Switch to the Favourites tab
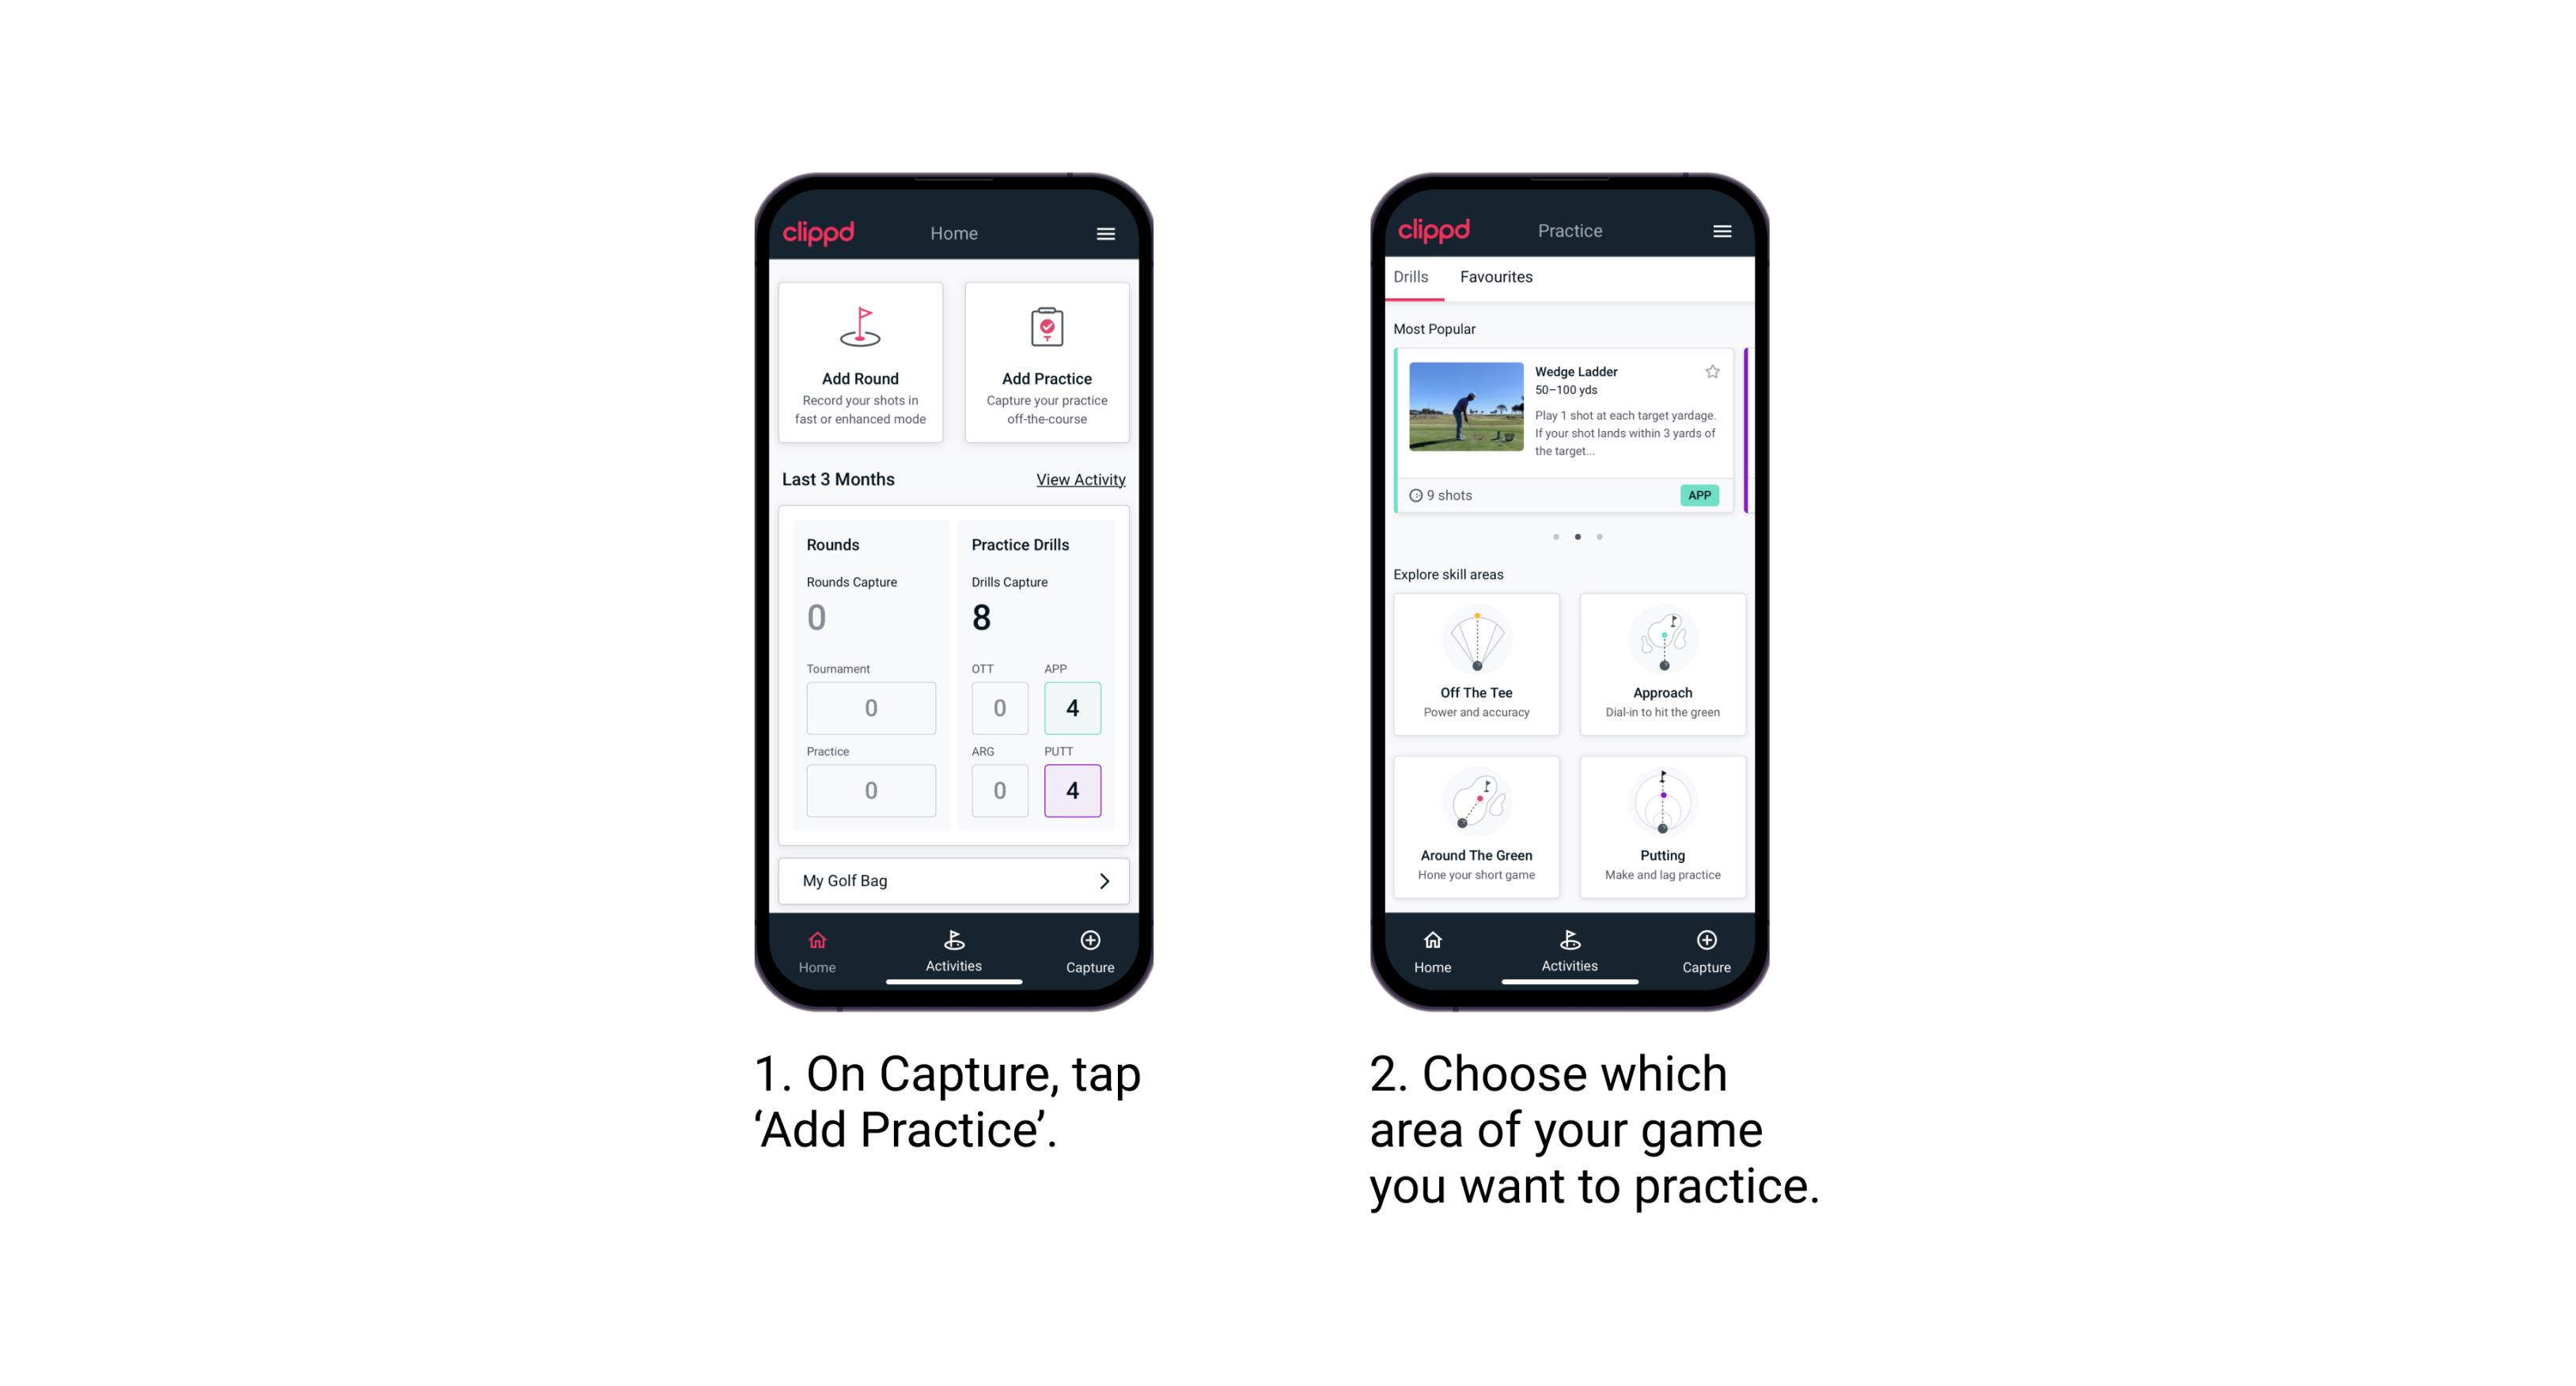The height and width of the screenshot is (1386, 2576). coord(1497,277)
